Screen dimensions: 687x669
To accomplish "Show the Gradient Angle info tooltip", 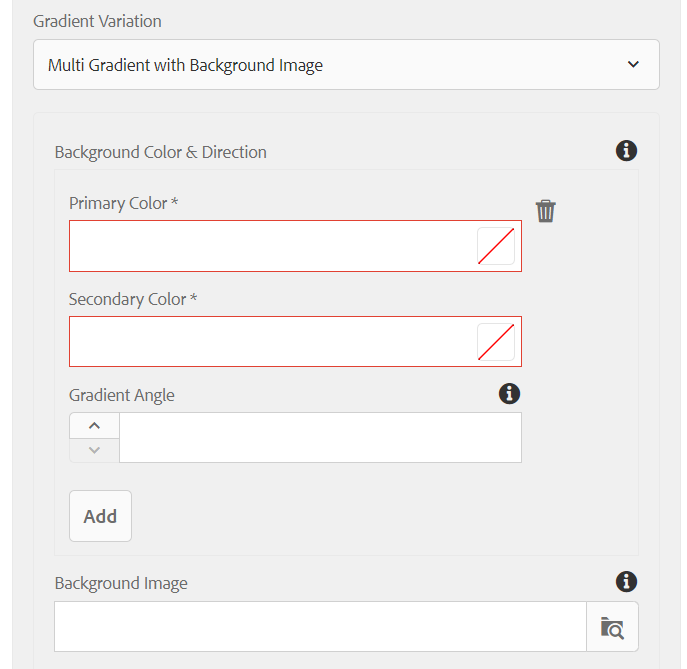I will tap(509, 393).
